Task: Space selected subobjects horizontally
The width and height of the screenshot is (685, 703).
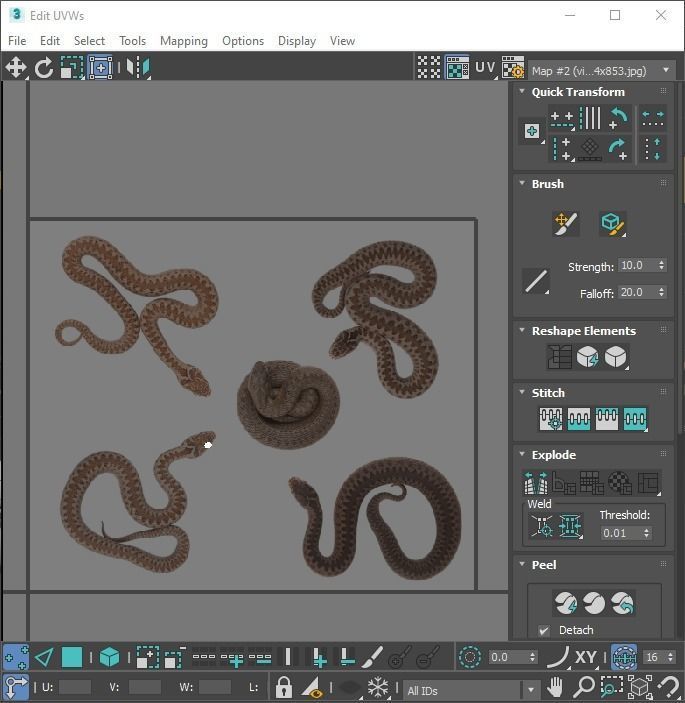Action: [x=653, y=119]
